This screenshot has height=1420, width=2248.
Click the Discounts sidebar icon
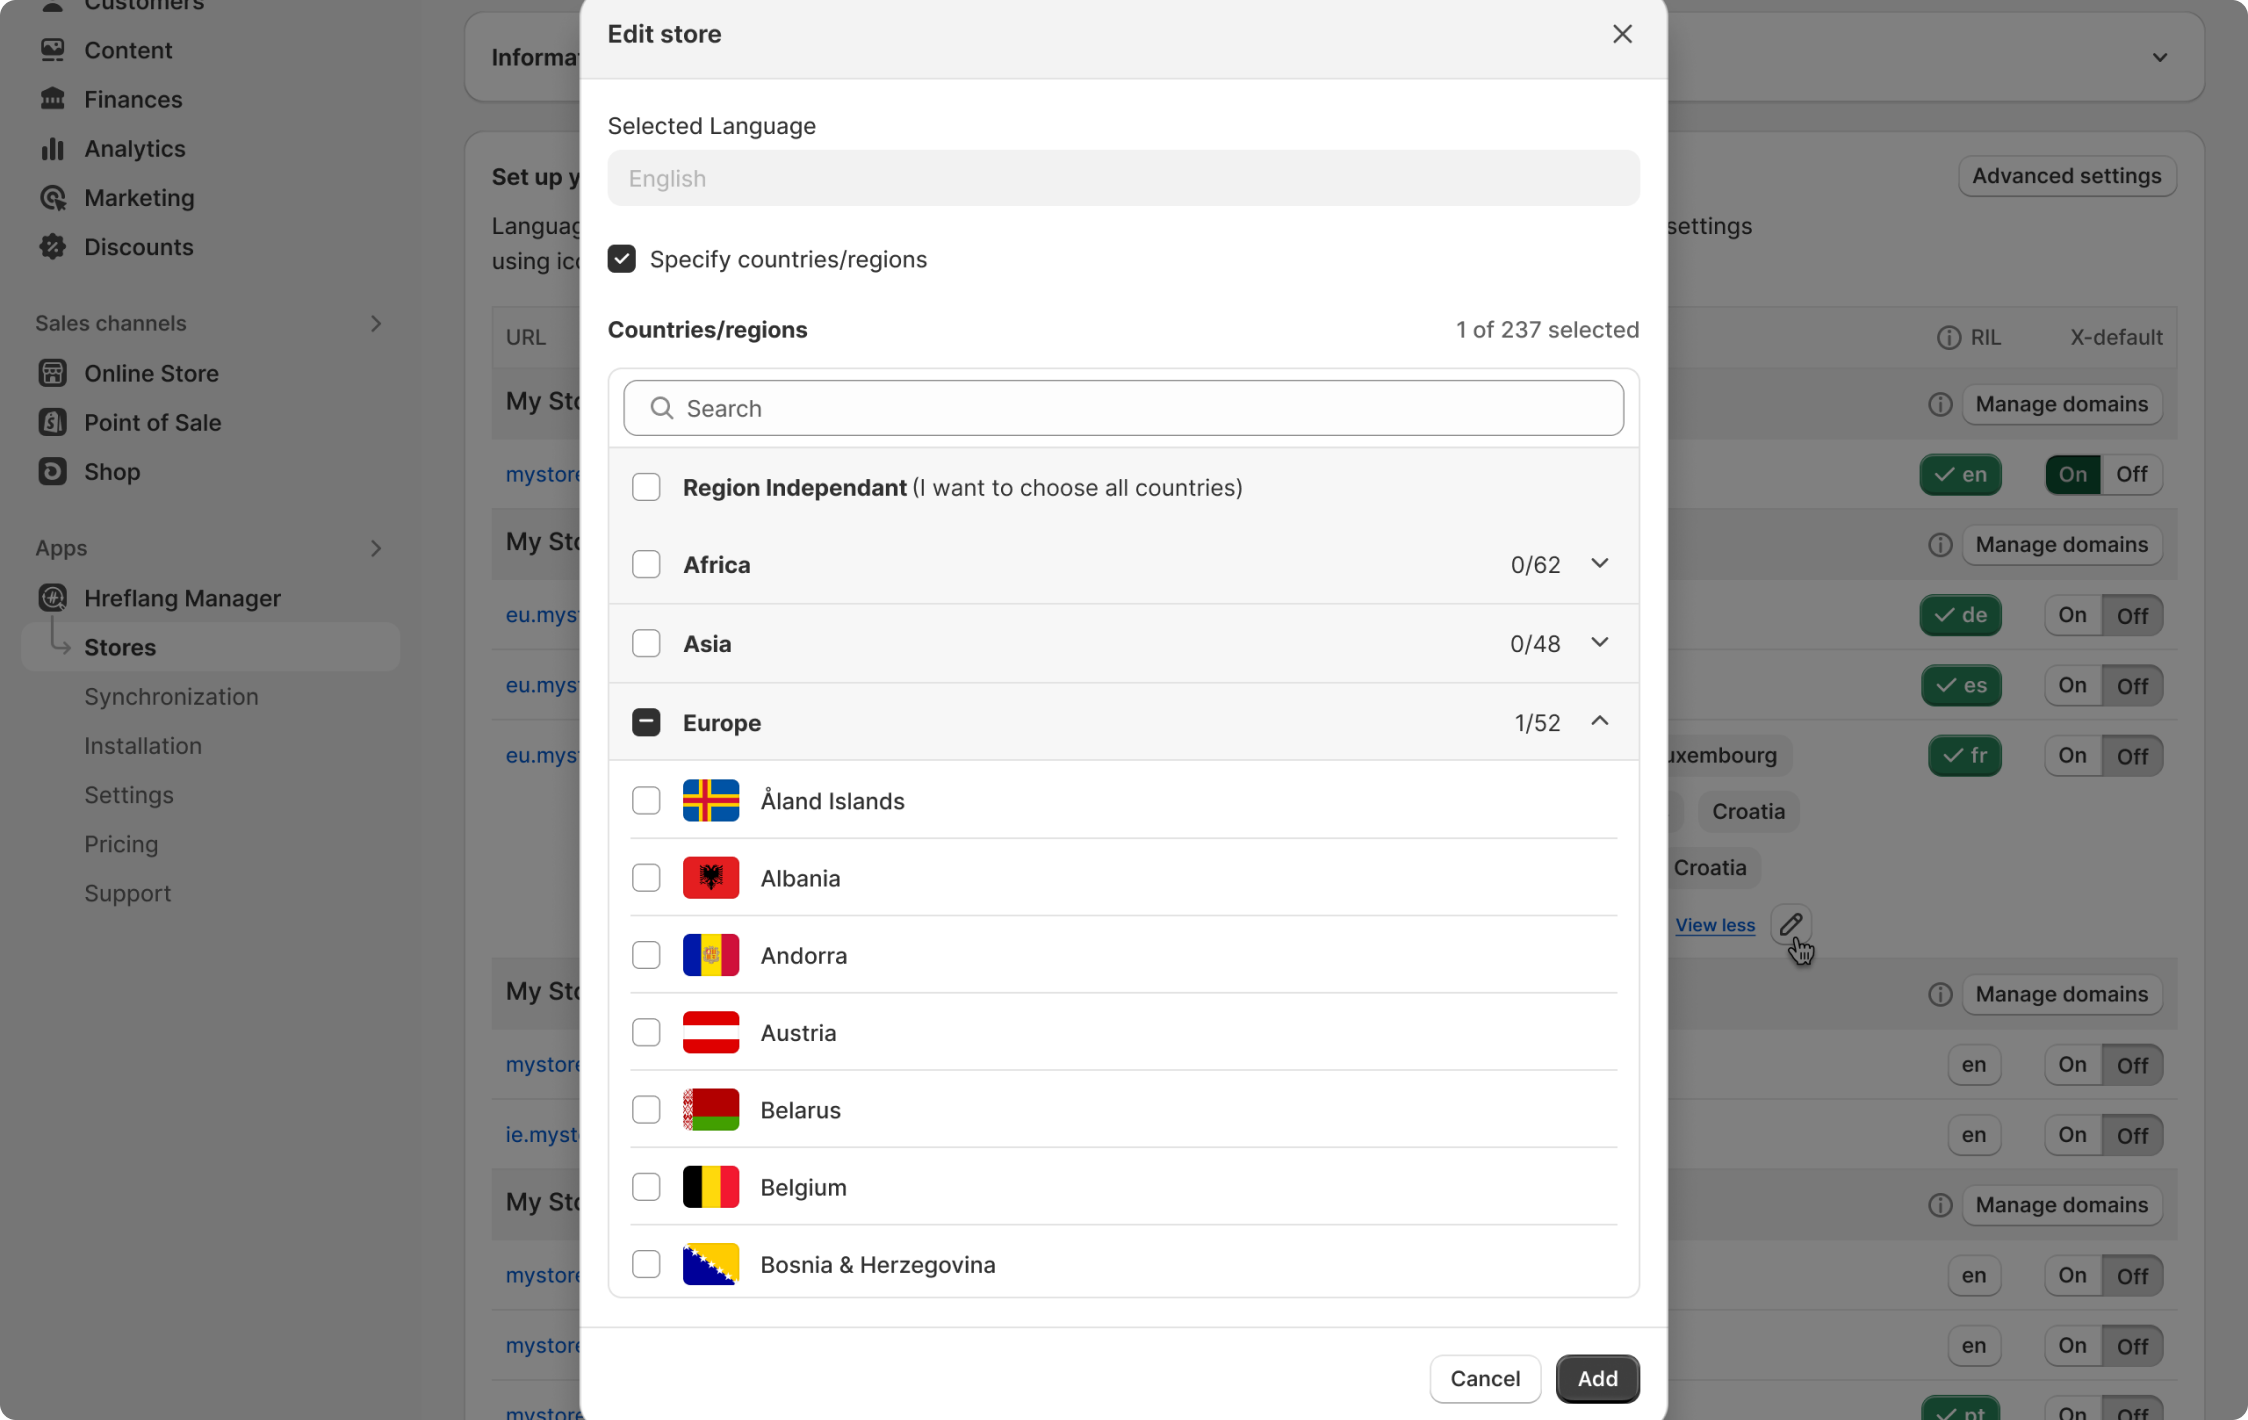pos(54,247)
